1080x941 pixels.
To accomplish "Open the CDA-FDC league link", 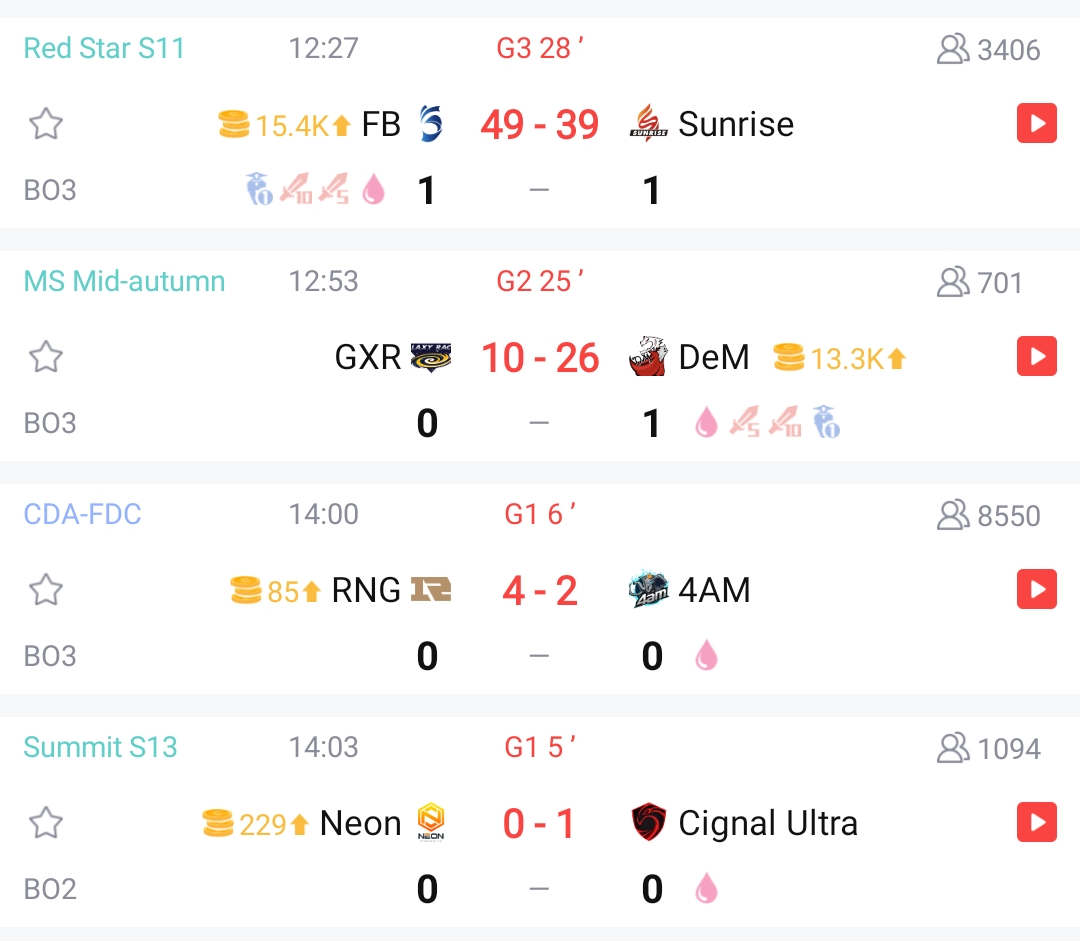I will pos(82,514).
